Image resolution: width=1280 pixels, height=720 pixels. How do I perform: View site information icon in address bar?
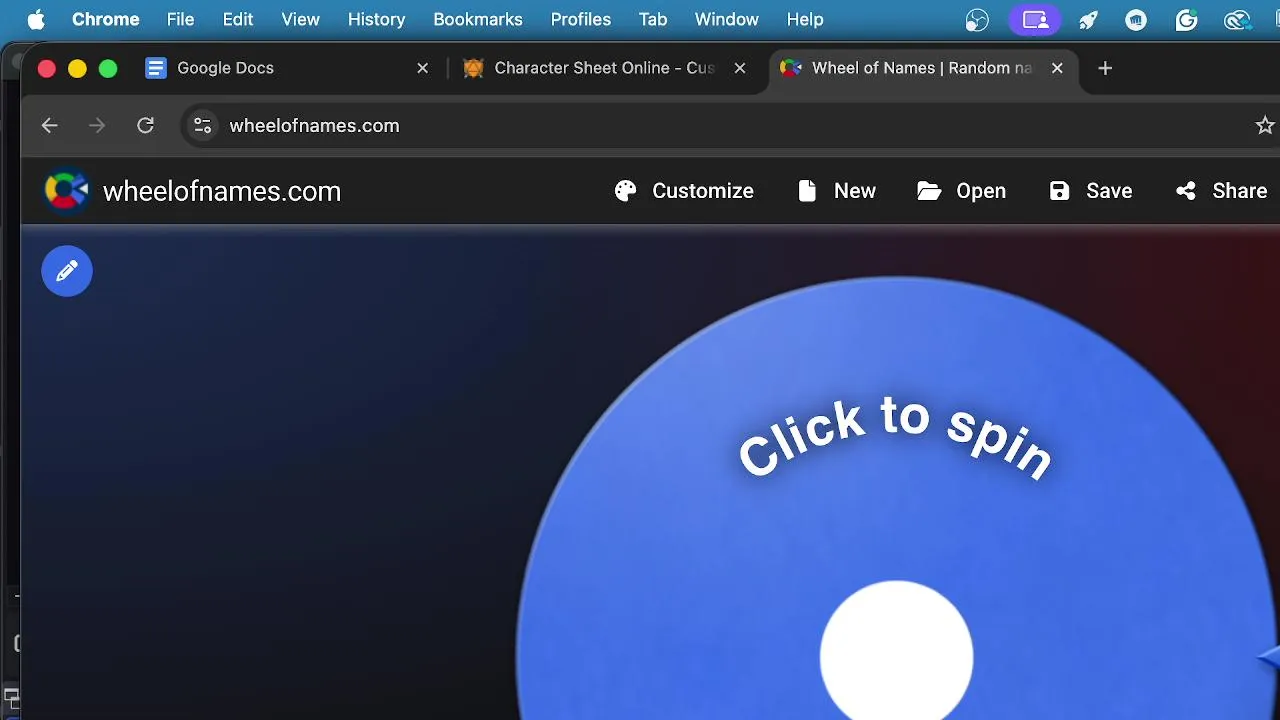(x=202, y=125)
